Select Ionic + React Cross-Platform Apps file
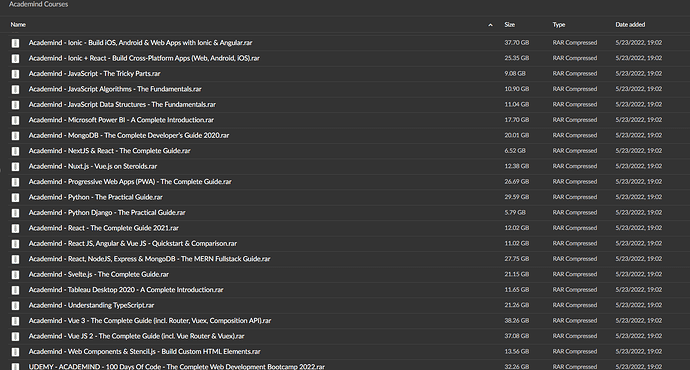 pos(144,58)
